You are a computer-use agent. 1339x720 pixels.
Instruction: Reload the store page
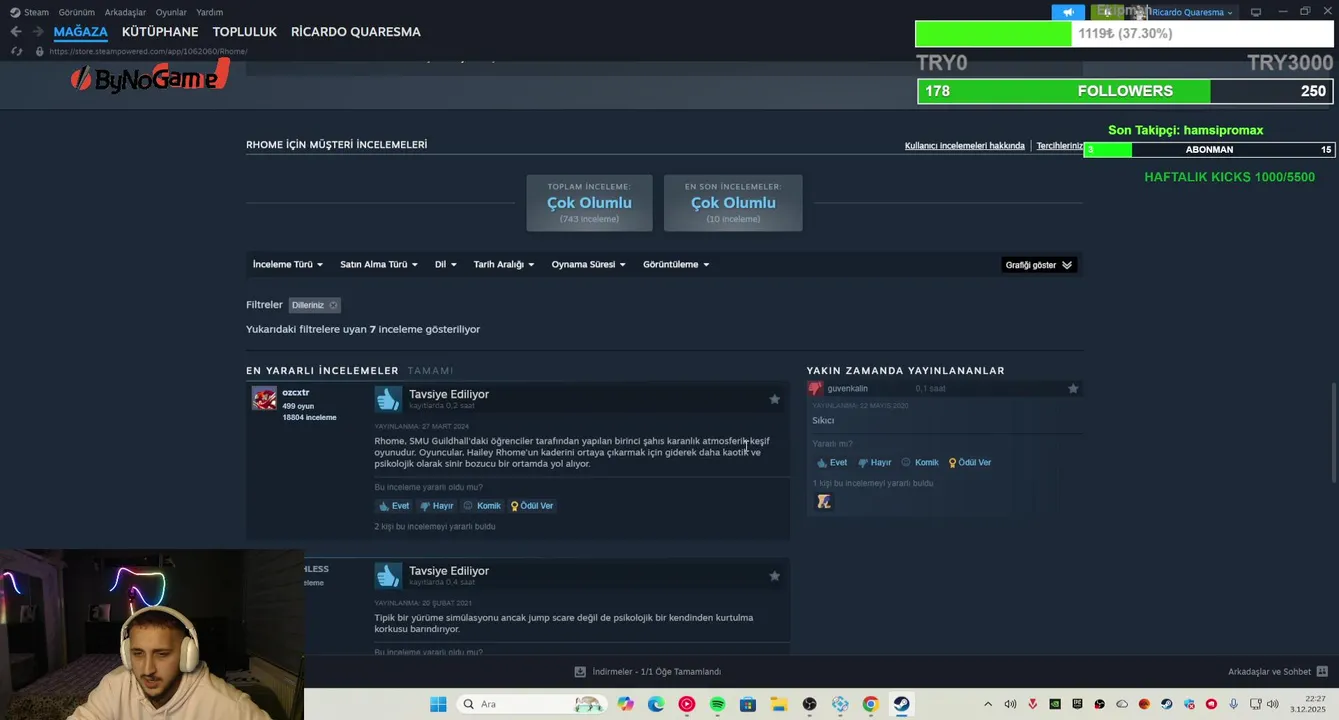pos(16,51)
